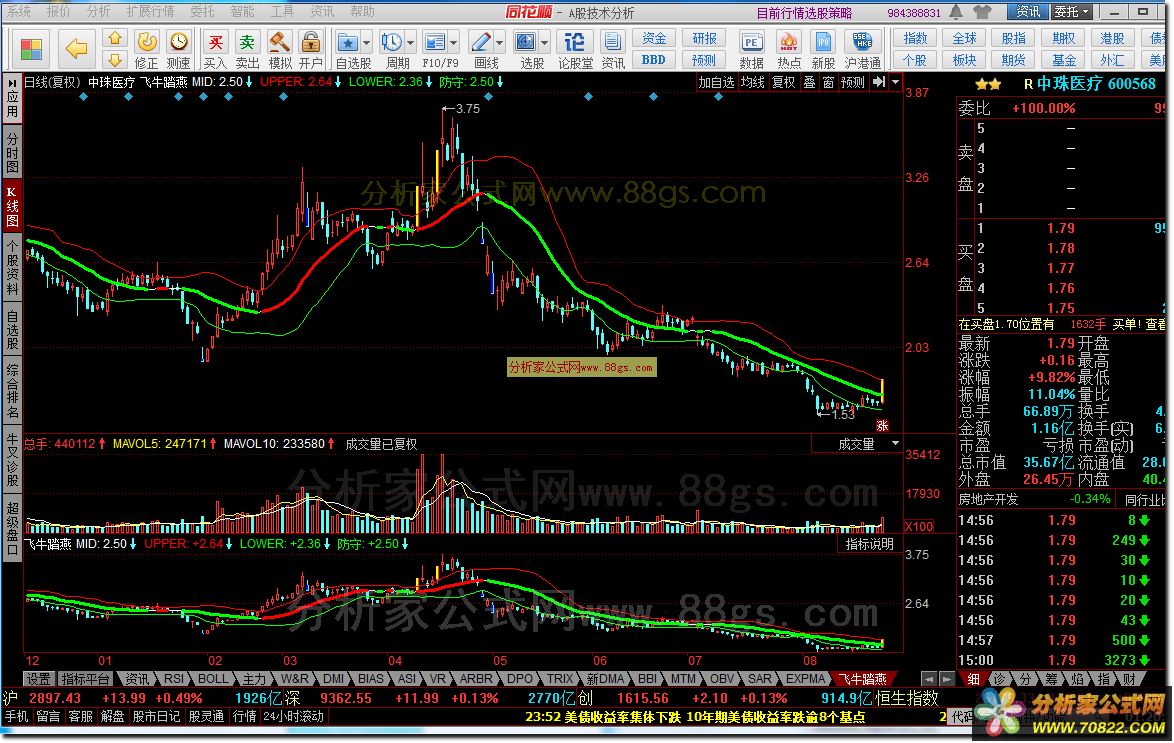Image resolution: width=1174 pixels, height=743 pixels.
Task: Click the colorful home grid icon
Action: pos(31,50)
